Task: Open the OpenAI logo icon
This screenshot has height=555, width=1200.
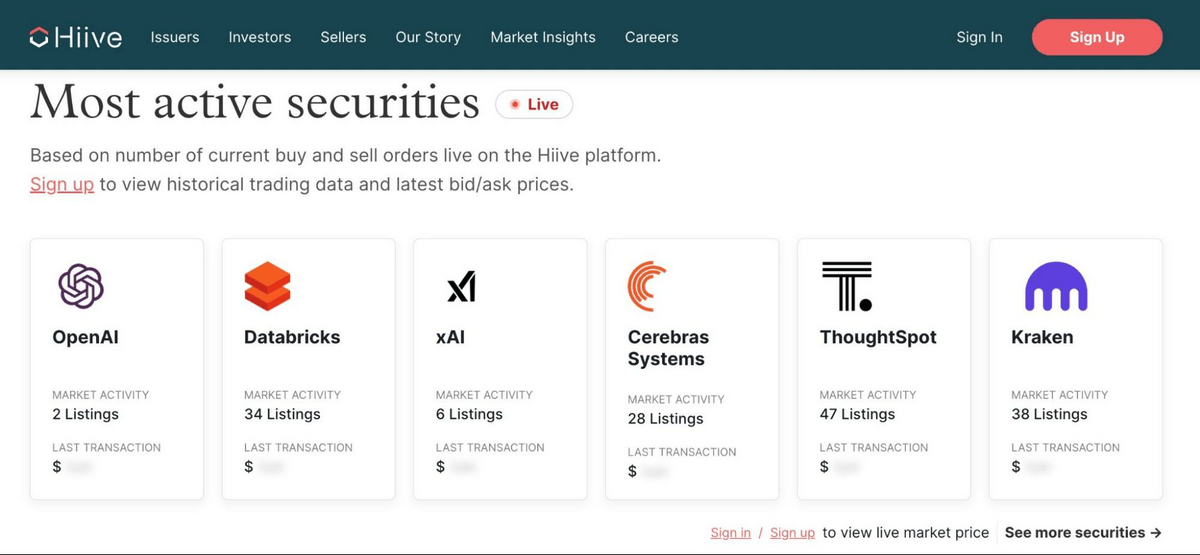Action: coord(81,286)
